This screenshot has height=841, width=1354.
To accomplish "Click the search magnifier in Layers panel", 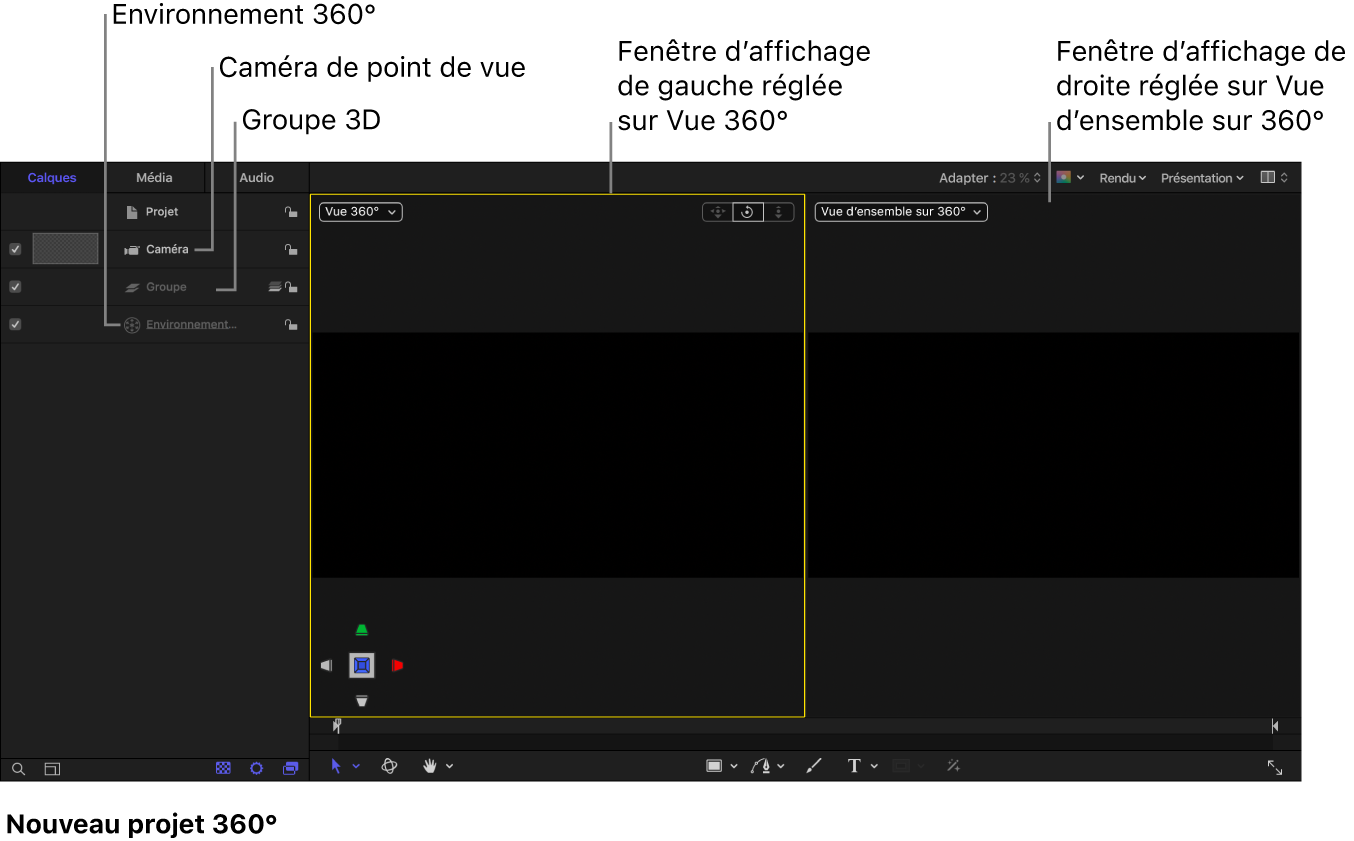I will 18,769.
